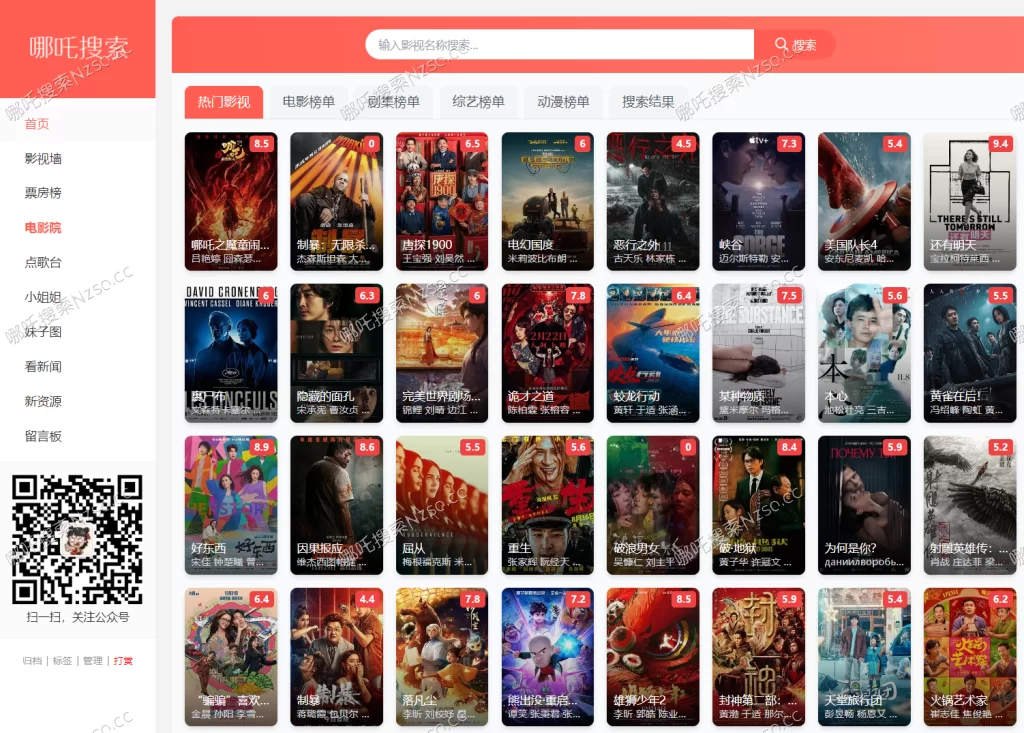This screenshot has height=733, width=1024.
Task: Select the 热门影视 tab
Action: click(223, 102)
